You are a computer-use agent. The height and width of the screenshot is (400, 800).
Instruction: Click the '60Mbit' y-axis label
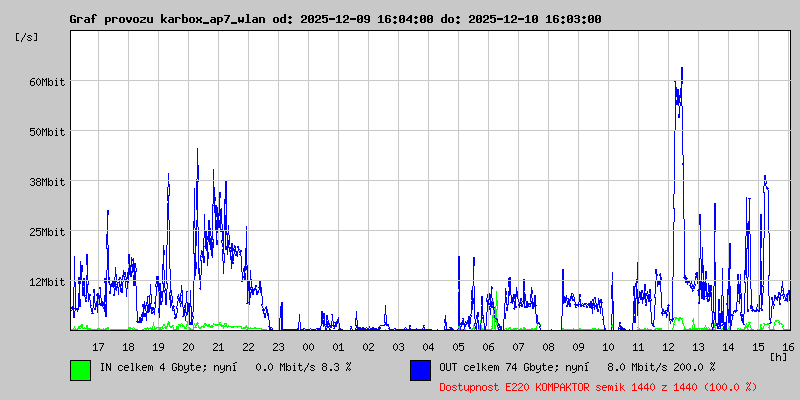click(x=46, y=82)
